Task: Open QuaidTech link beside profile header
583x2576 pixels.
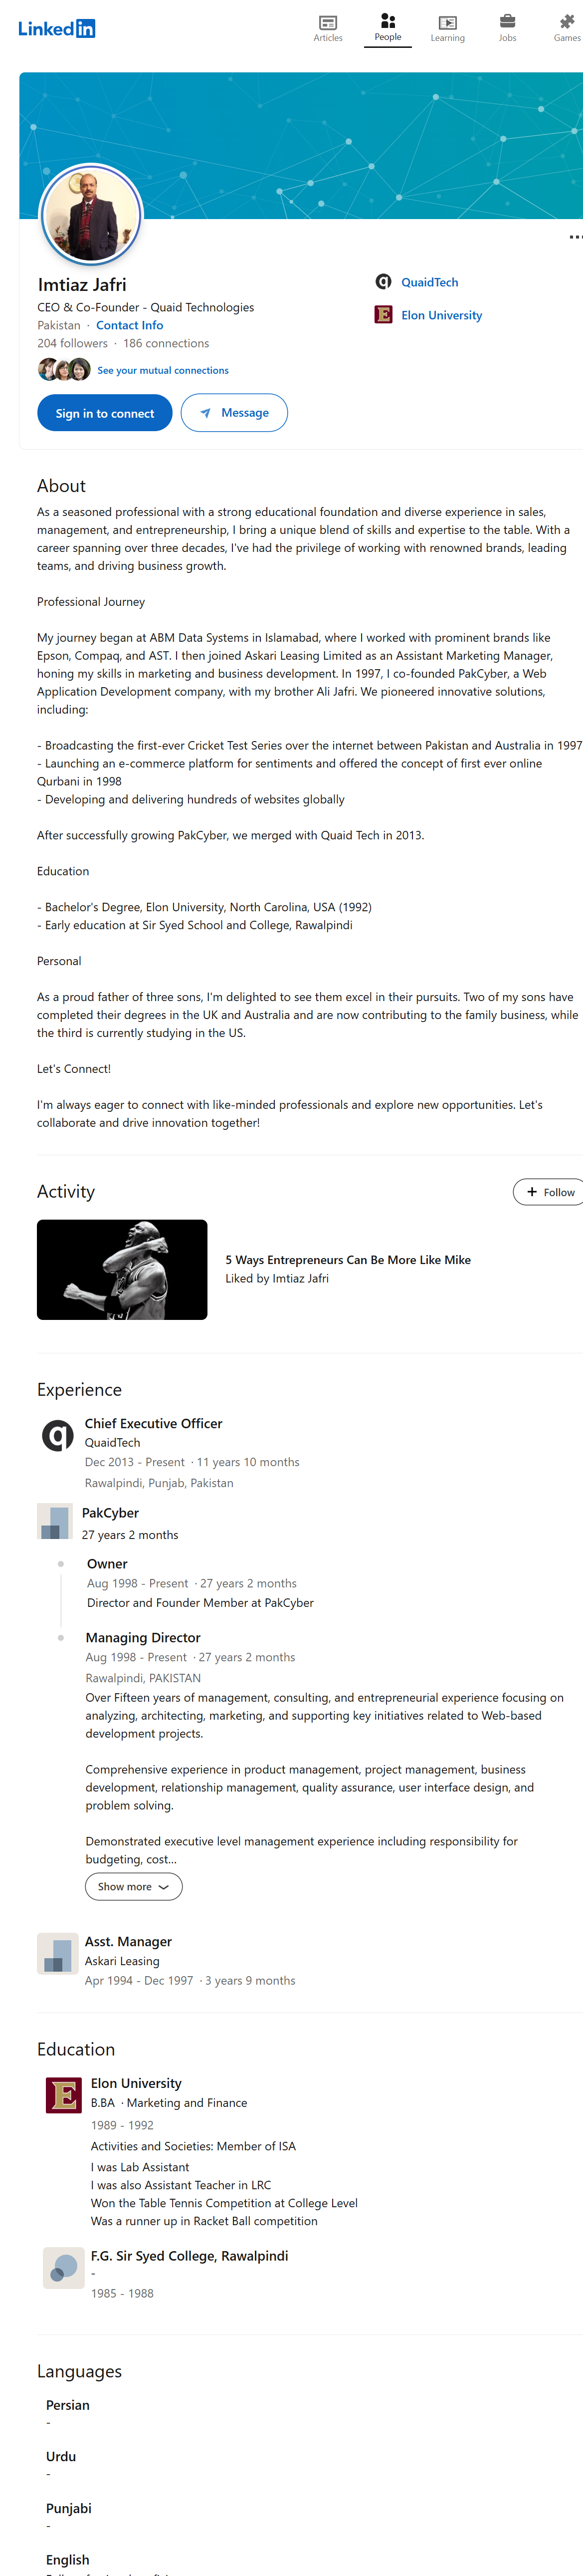Action: (x=429, y=283)
